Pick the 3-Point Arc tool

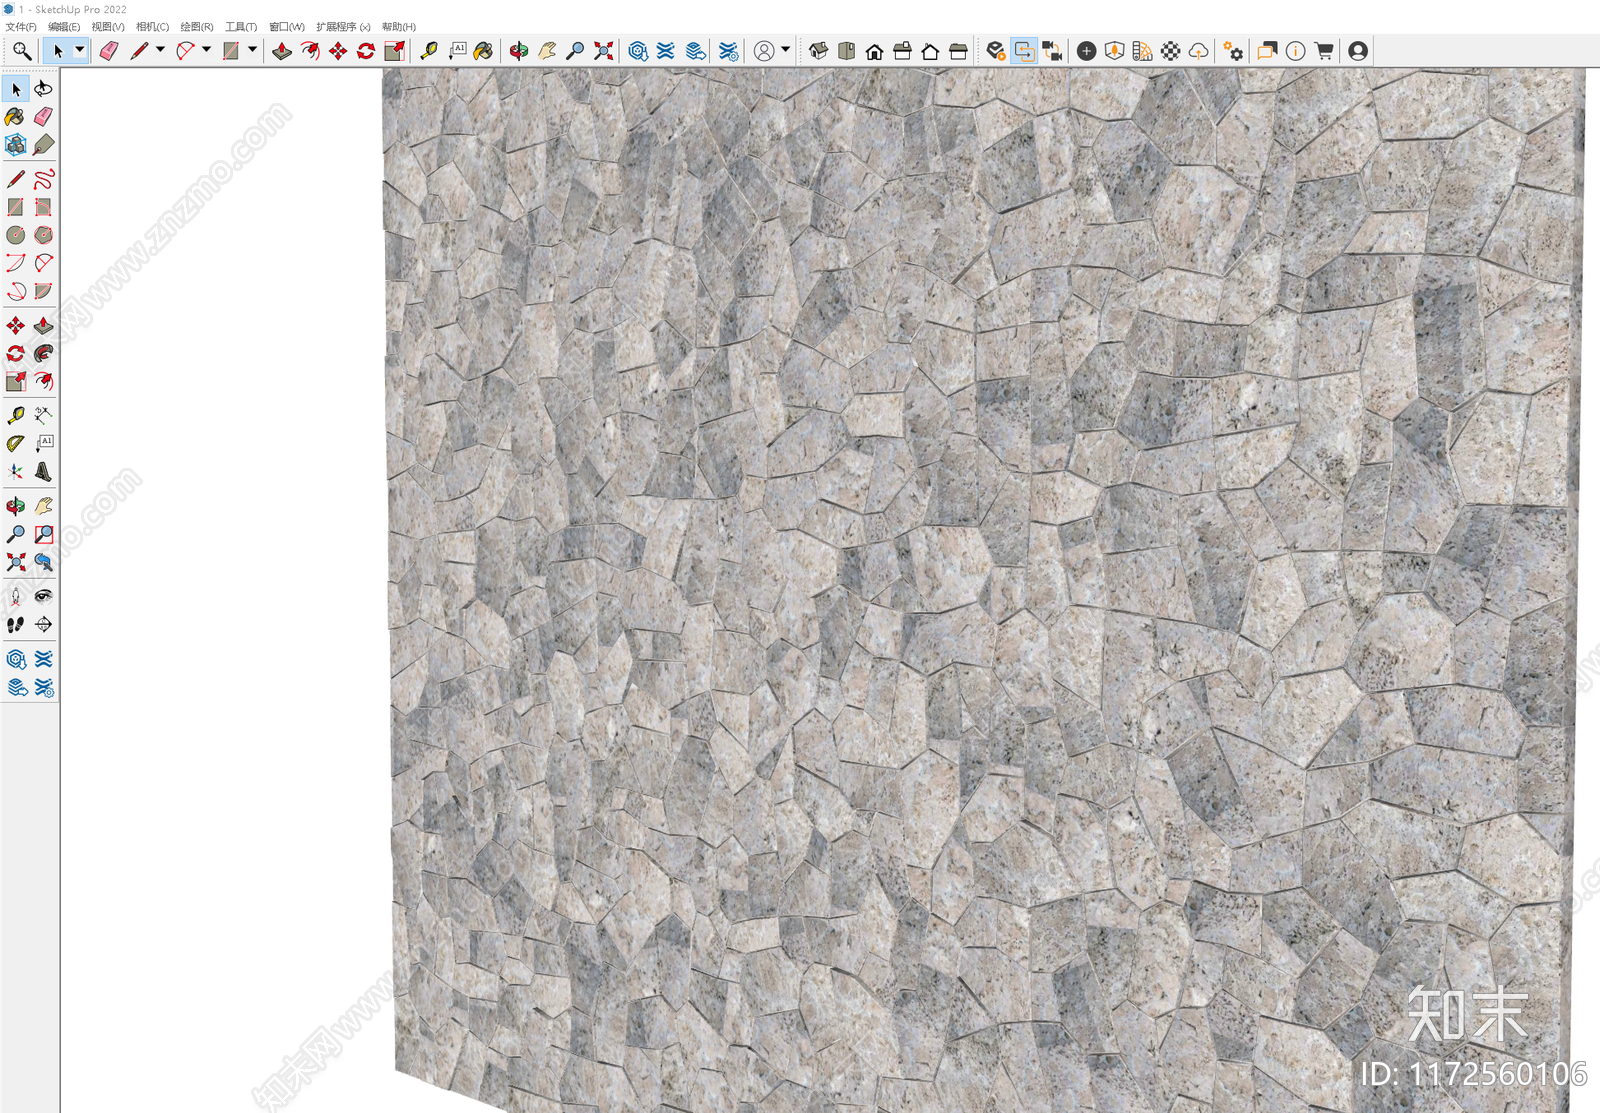coord(15,291)
